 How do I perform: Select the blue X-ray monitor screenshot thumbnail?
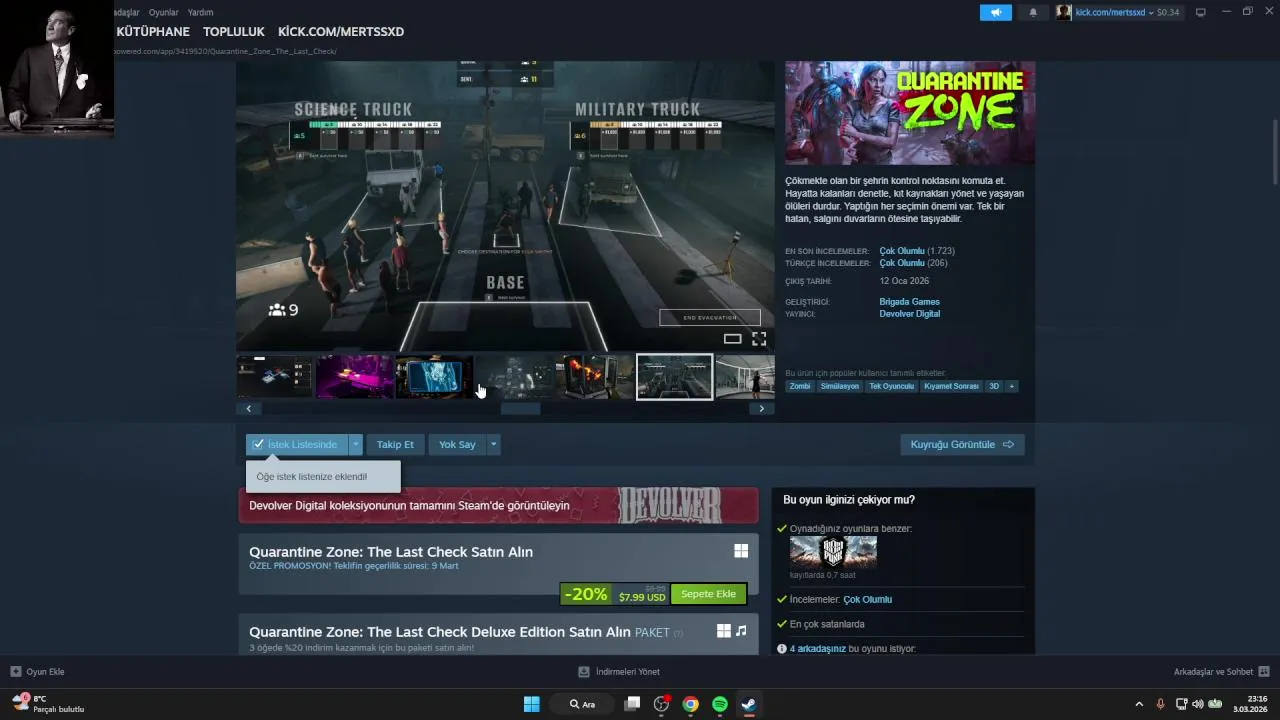click(435, 377)
